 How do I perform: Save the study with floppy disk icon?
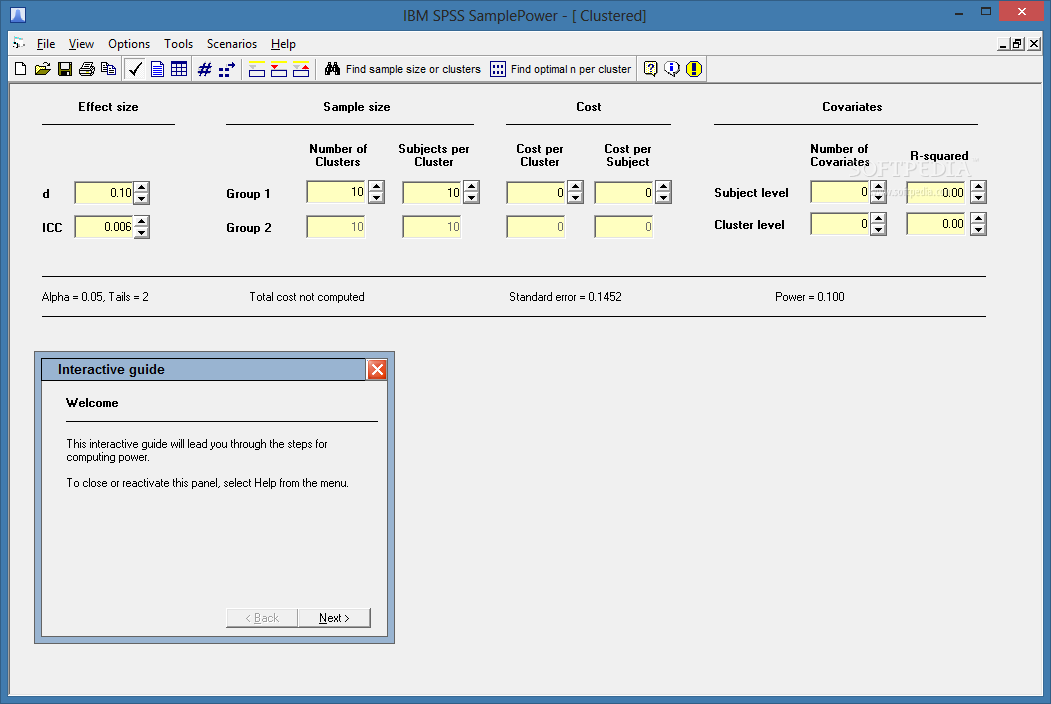[65, 69]
